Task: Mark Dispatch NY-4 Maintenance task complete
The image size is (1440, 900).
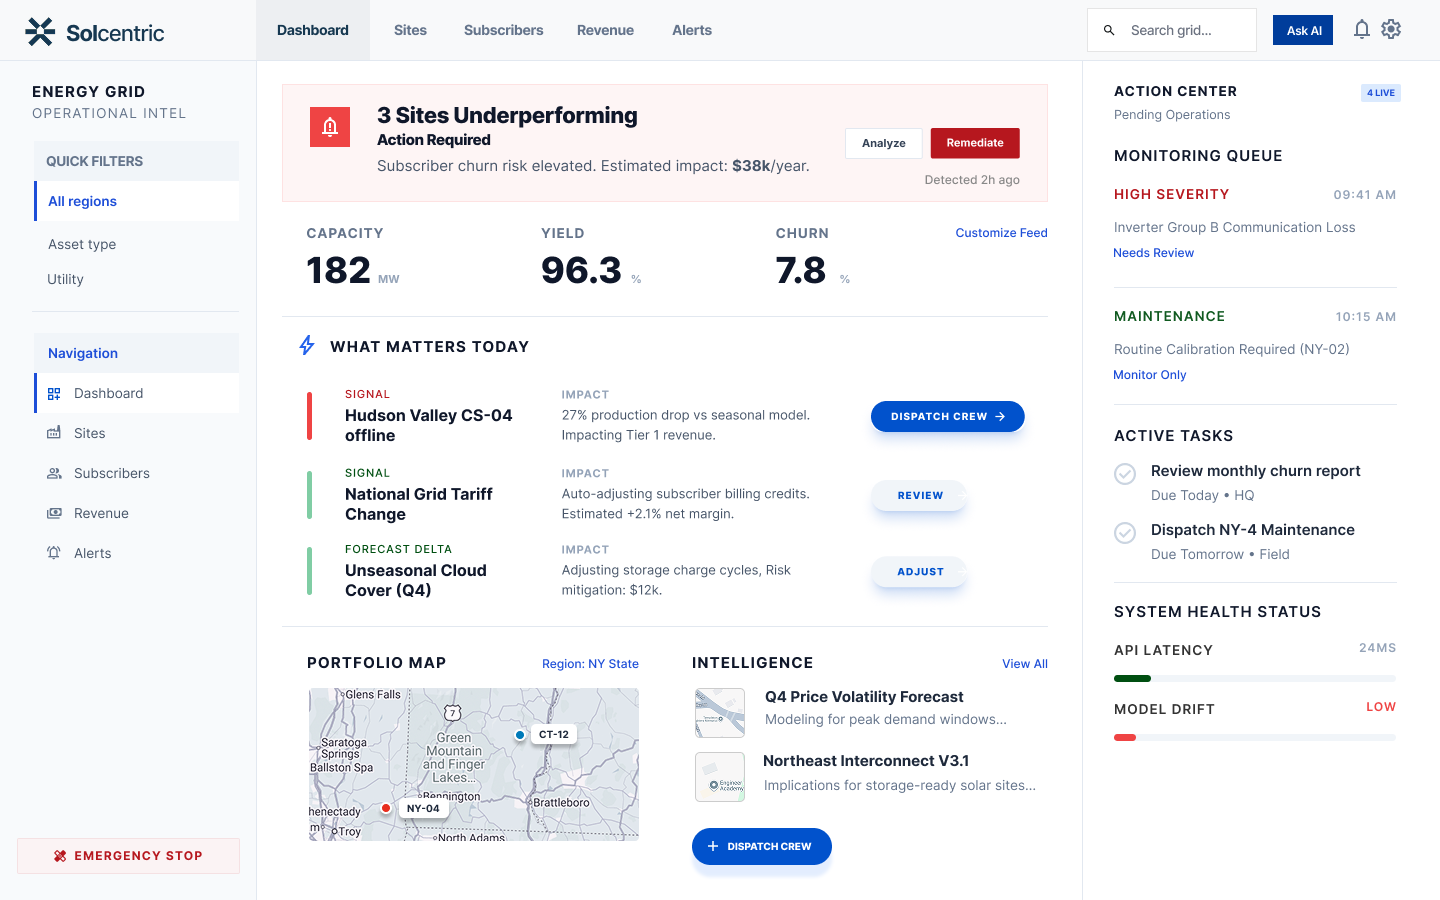Action: (1125, 533)
